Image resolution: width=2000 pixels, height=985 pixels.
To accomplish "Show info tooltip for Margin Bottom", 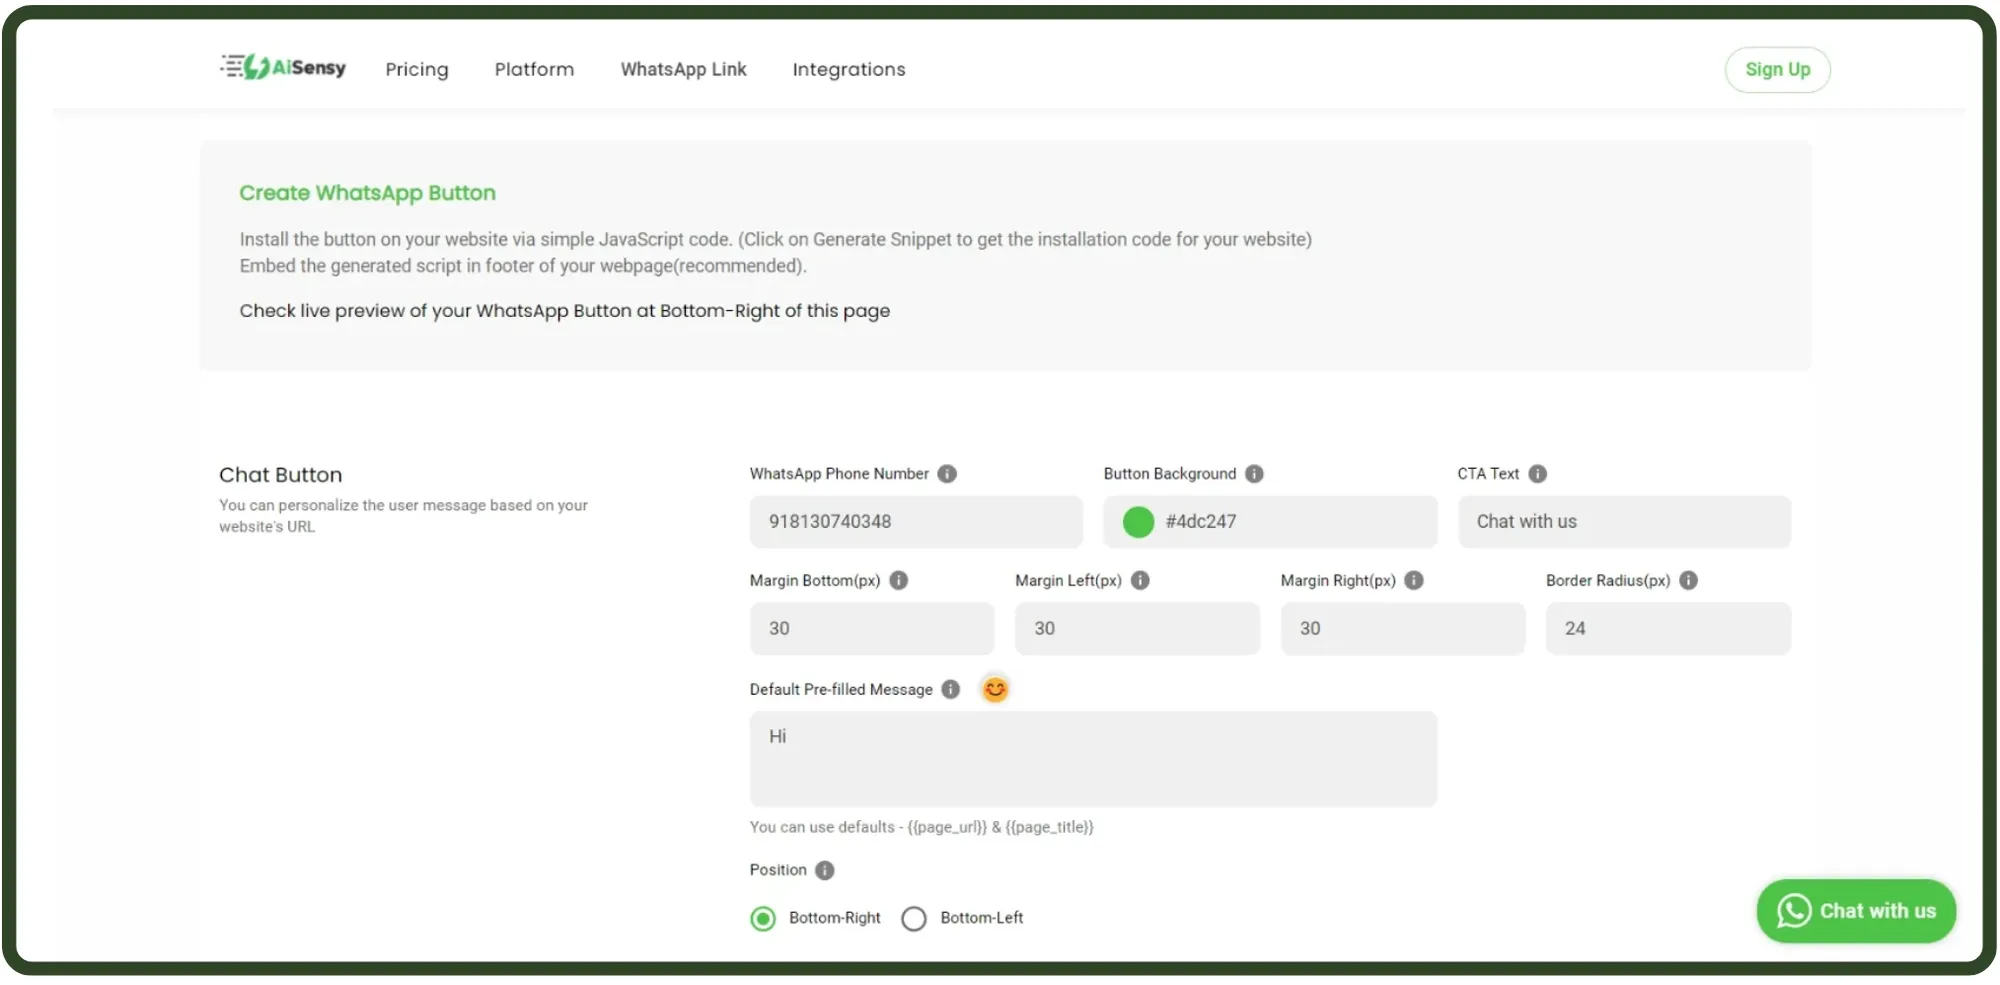I will tap(899, 580).
